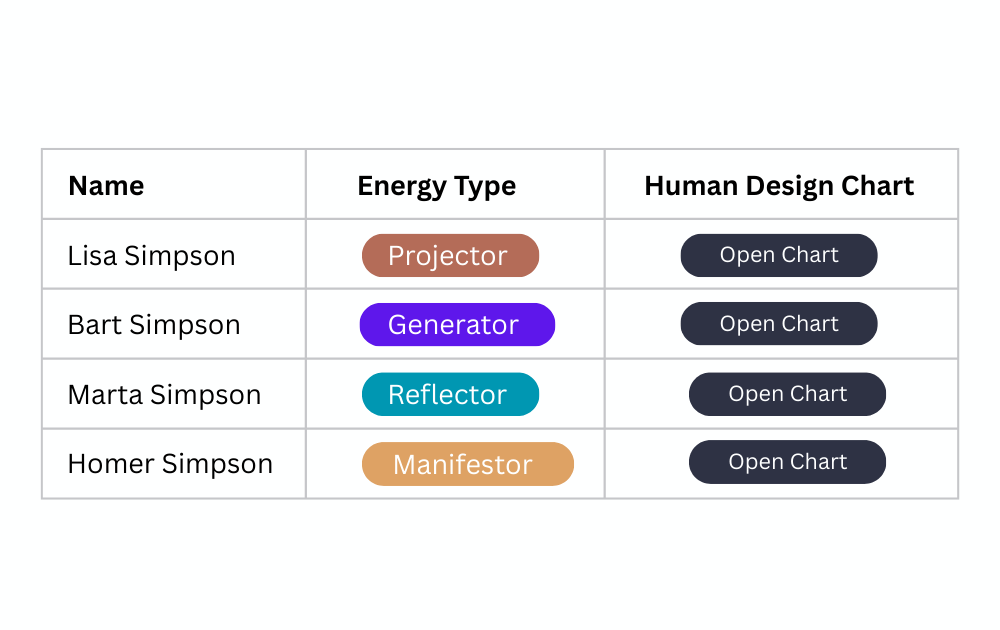Click the Name column header

pyautogui.click(x=106, y=186)
